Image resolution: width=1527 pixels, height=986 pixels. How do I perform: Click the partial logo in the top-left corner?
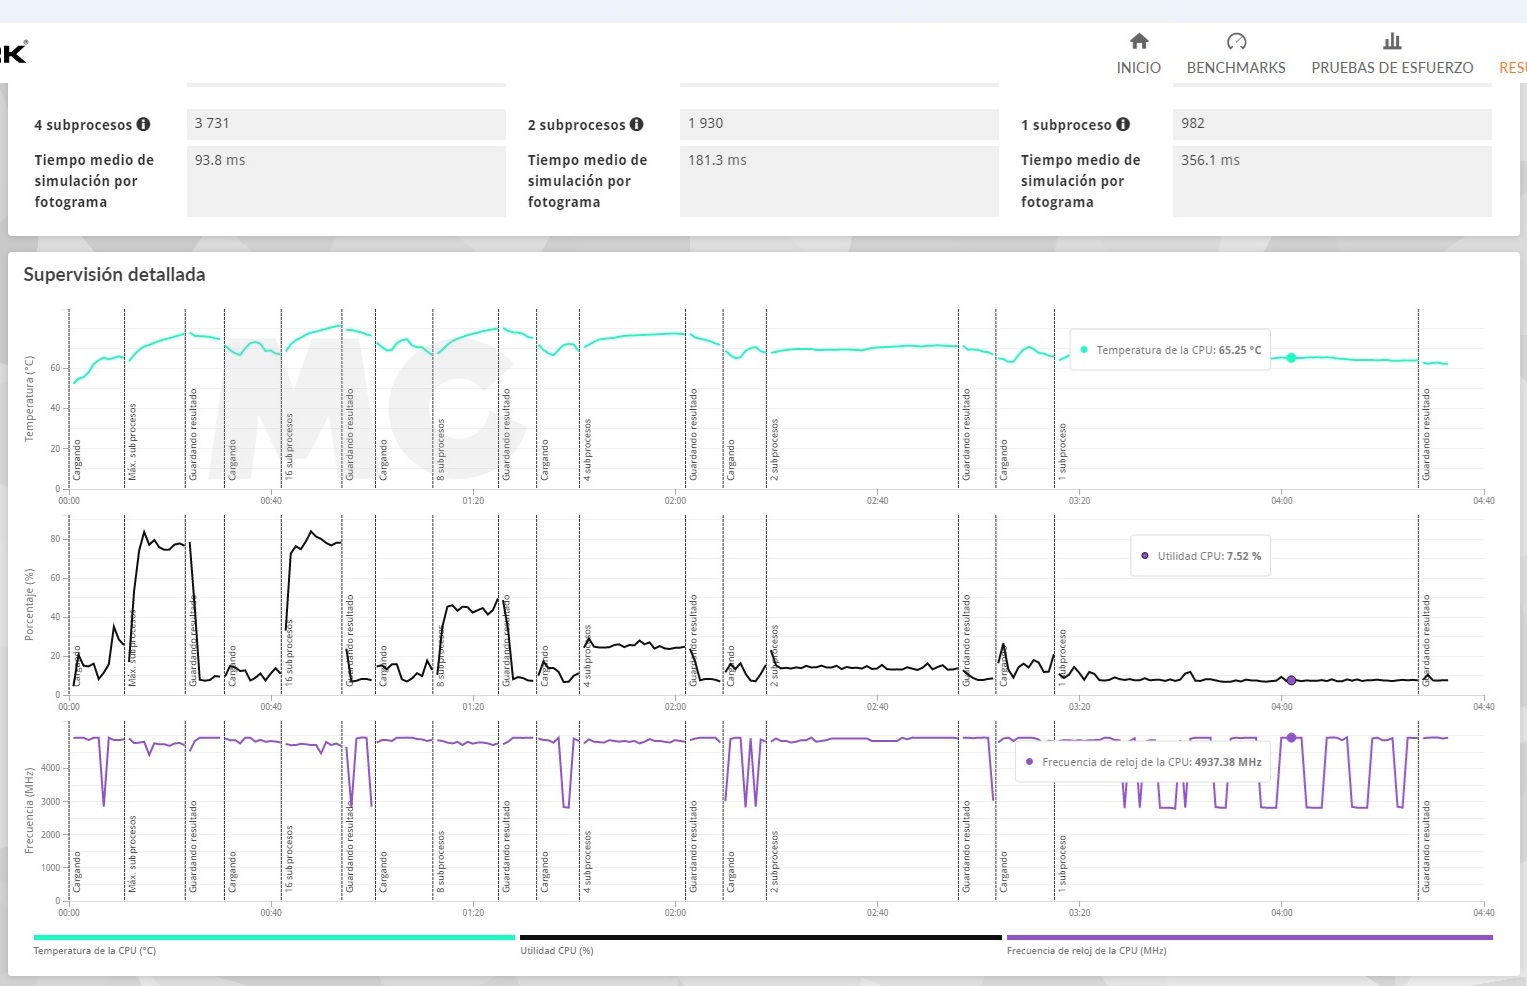coord(13,52)
